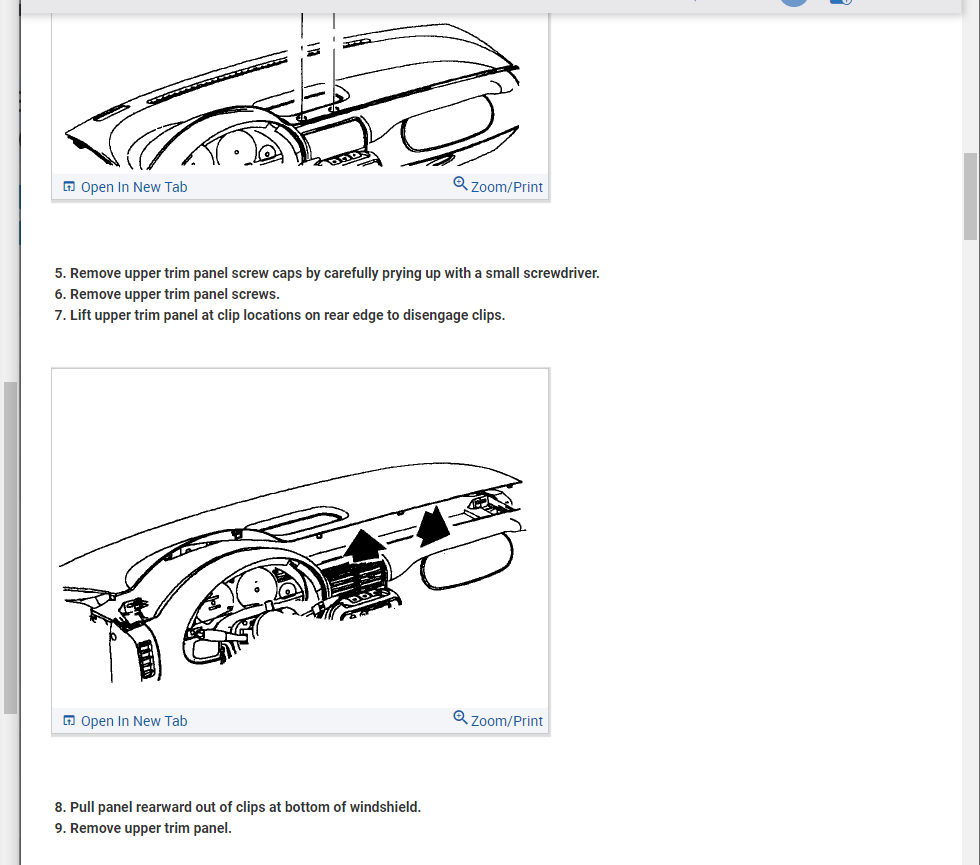Click the new-tab icon under the screw location diagram
The image size is (980, 865).
click(69, 187)
